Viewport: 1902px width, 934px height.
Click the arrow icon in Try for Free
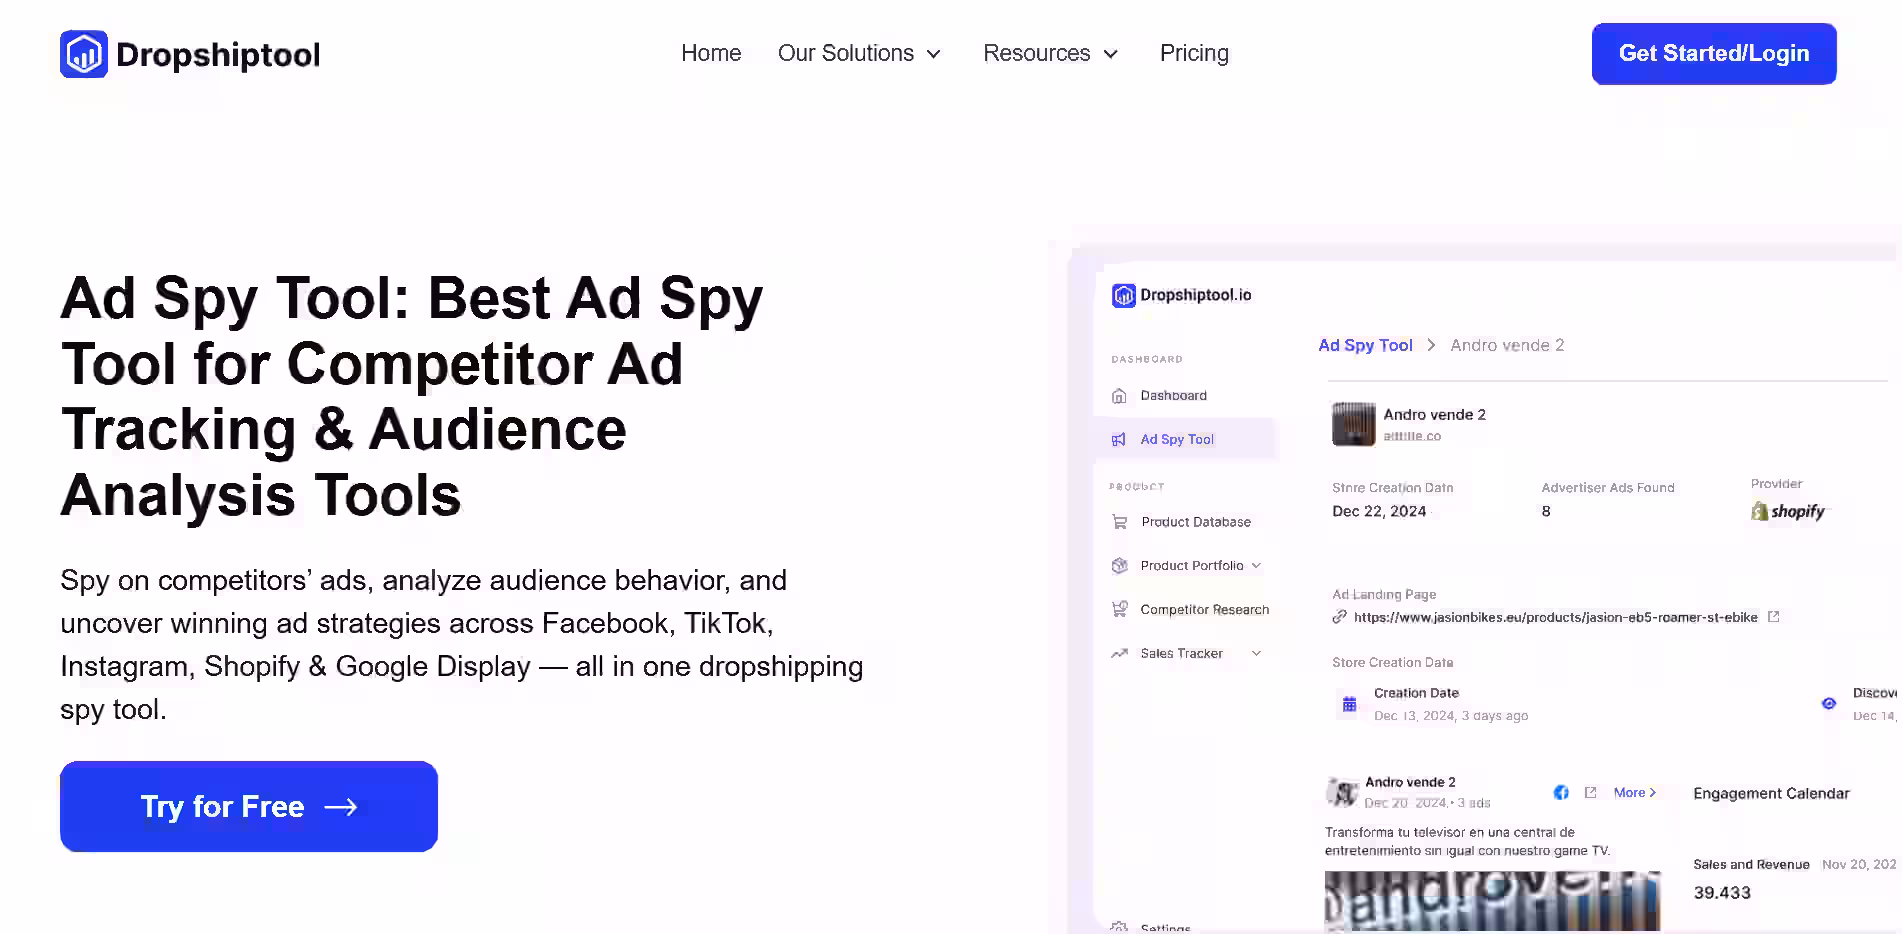[341, 807]
